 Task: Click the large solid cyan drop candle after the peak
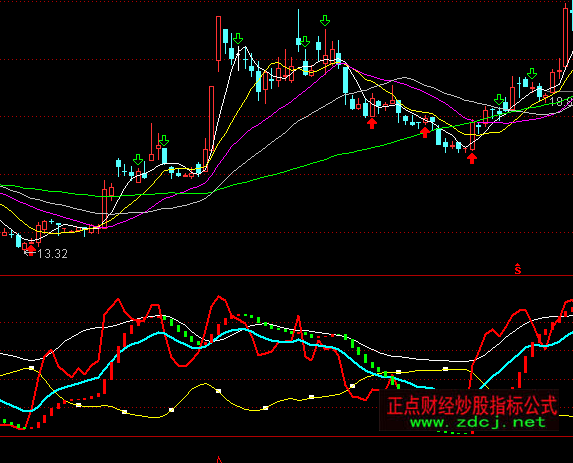tap(345, 80)
